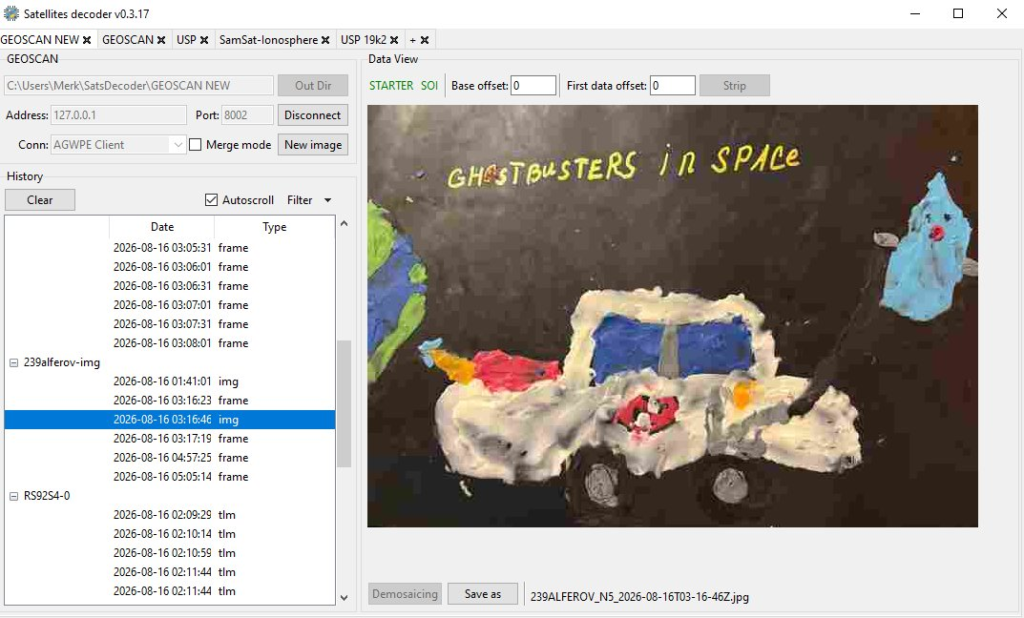
Task: Open the Filter dropdown menu
Action: [309, 200]
